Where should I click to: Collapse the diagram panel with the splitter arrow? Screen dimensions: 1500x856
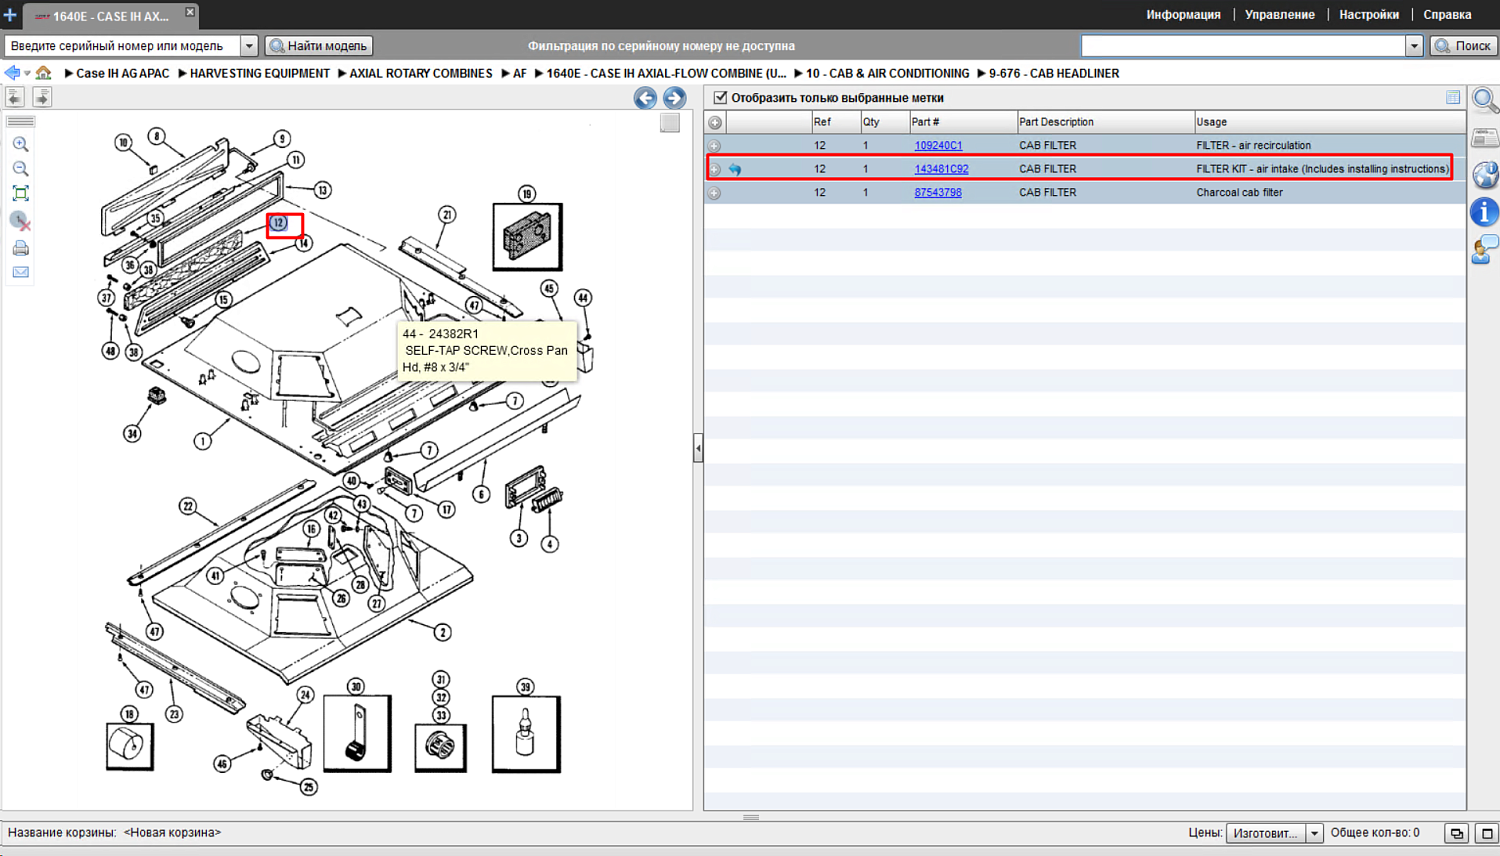click(698, 448)
